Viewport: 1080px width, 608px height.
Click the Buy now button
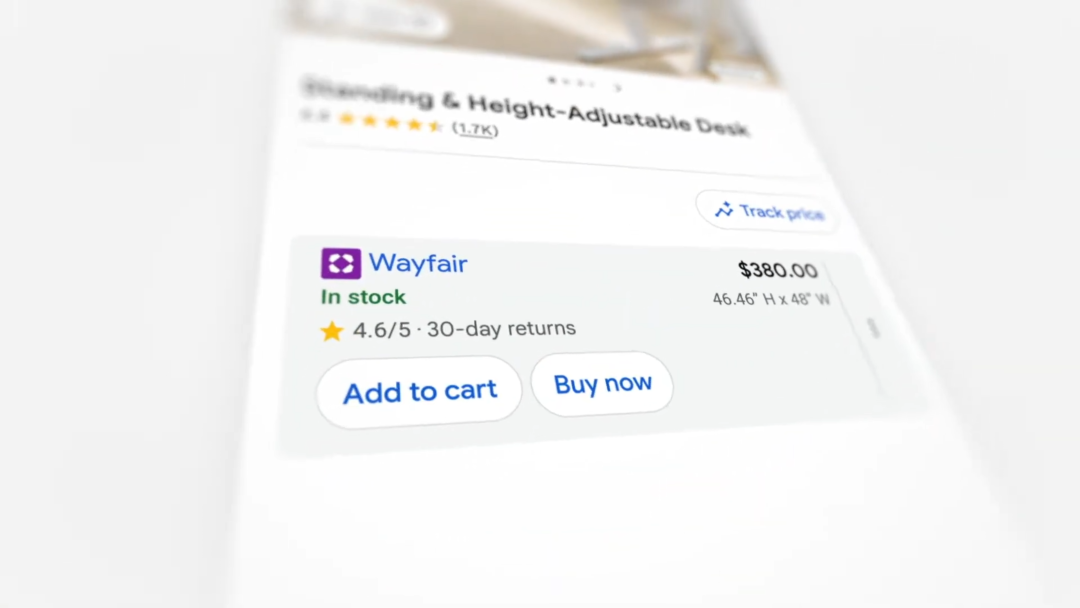click(602, 384)
